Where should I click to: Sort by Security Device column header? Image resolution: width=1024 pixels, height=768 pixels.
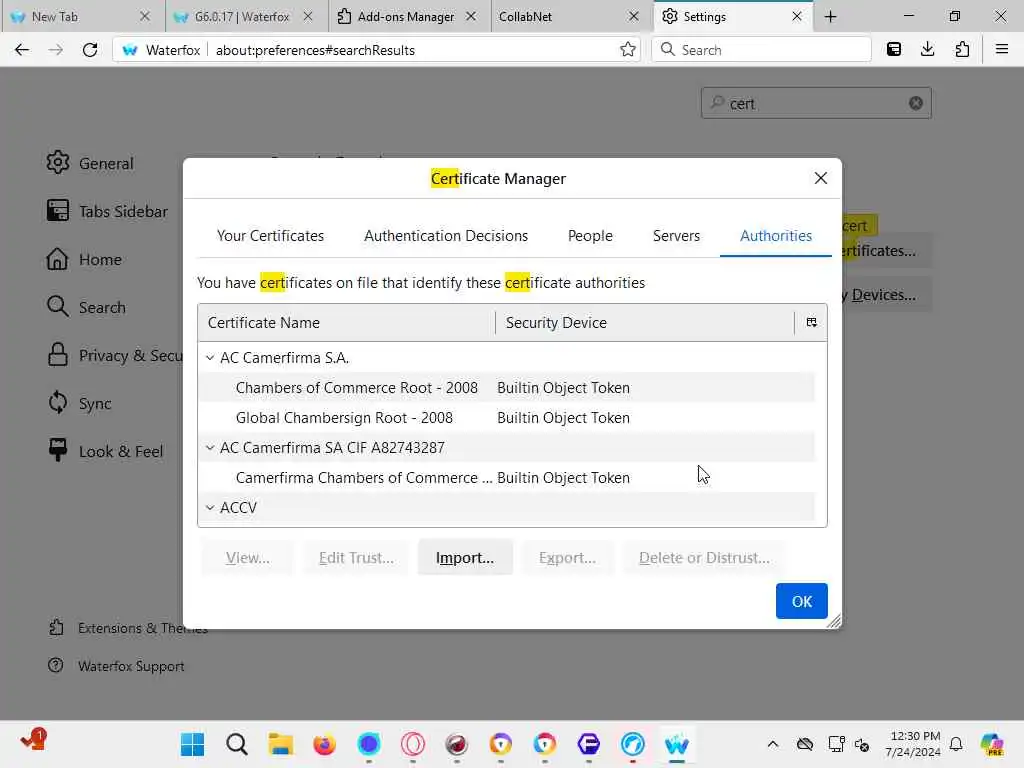pos(645,323)
